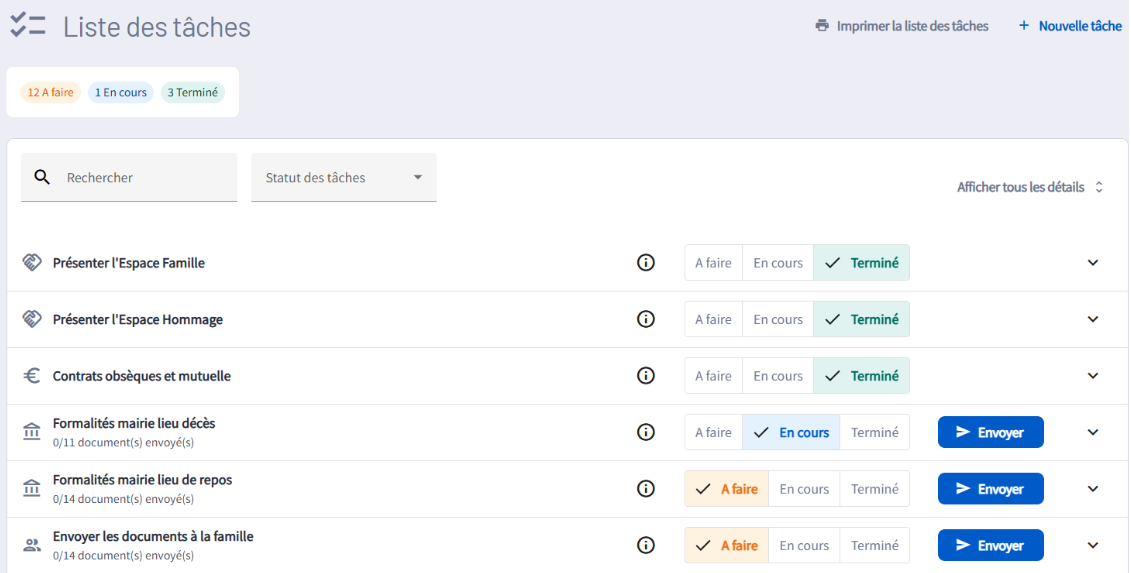Mark Présenter l'Espace Famille as A faire
The image size is (1131, 573).
(x=713, y=263)
